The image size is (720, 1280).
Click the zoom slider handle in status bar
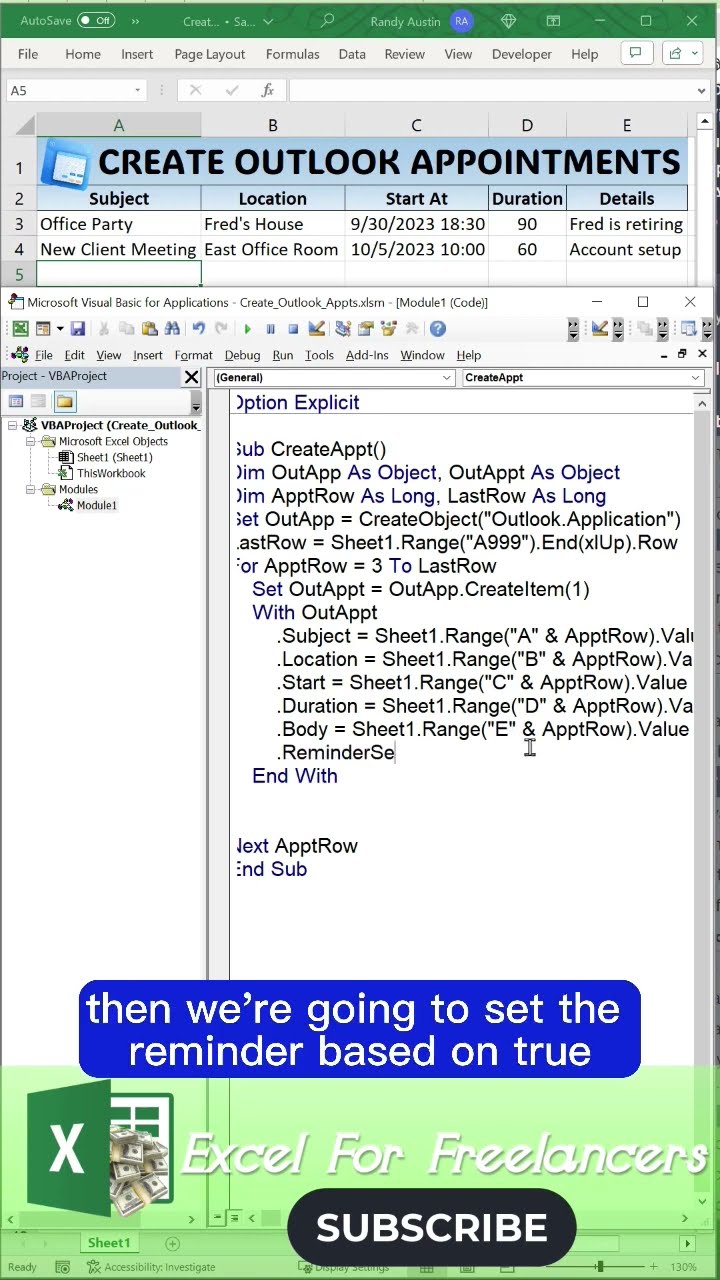[x=600, y=1267]
